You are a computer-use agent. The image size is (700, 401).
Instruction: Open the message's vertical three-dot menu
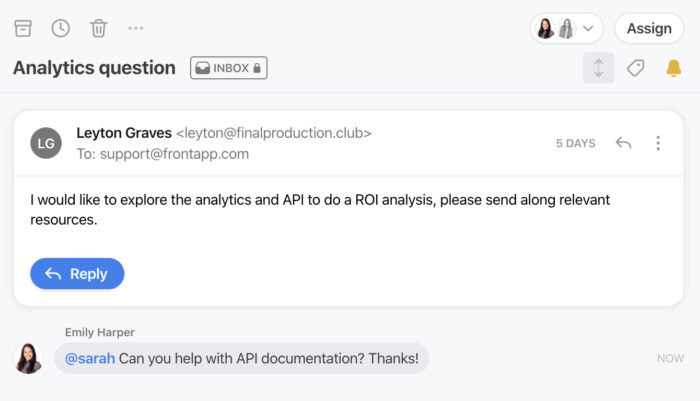(x=658, y=143)
